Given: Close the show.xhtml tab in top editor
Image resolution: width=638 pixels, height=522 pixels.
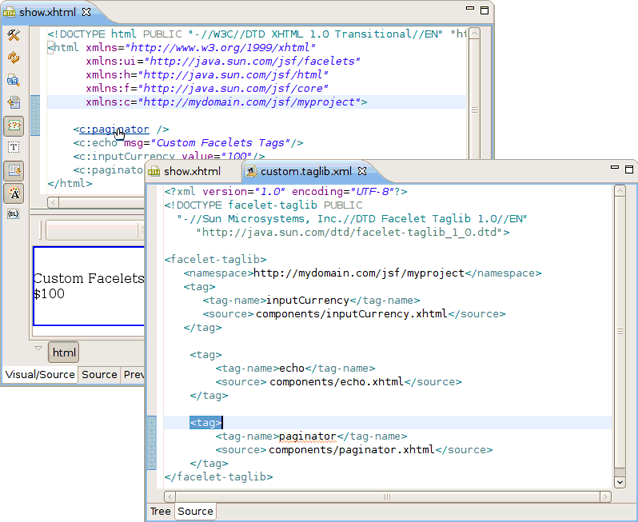Looking at the screenshot, I should click(86, 12).
